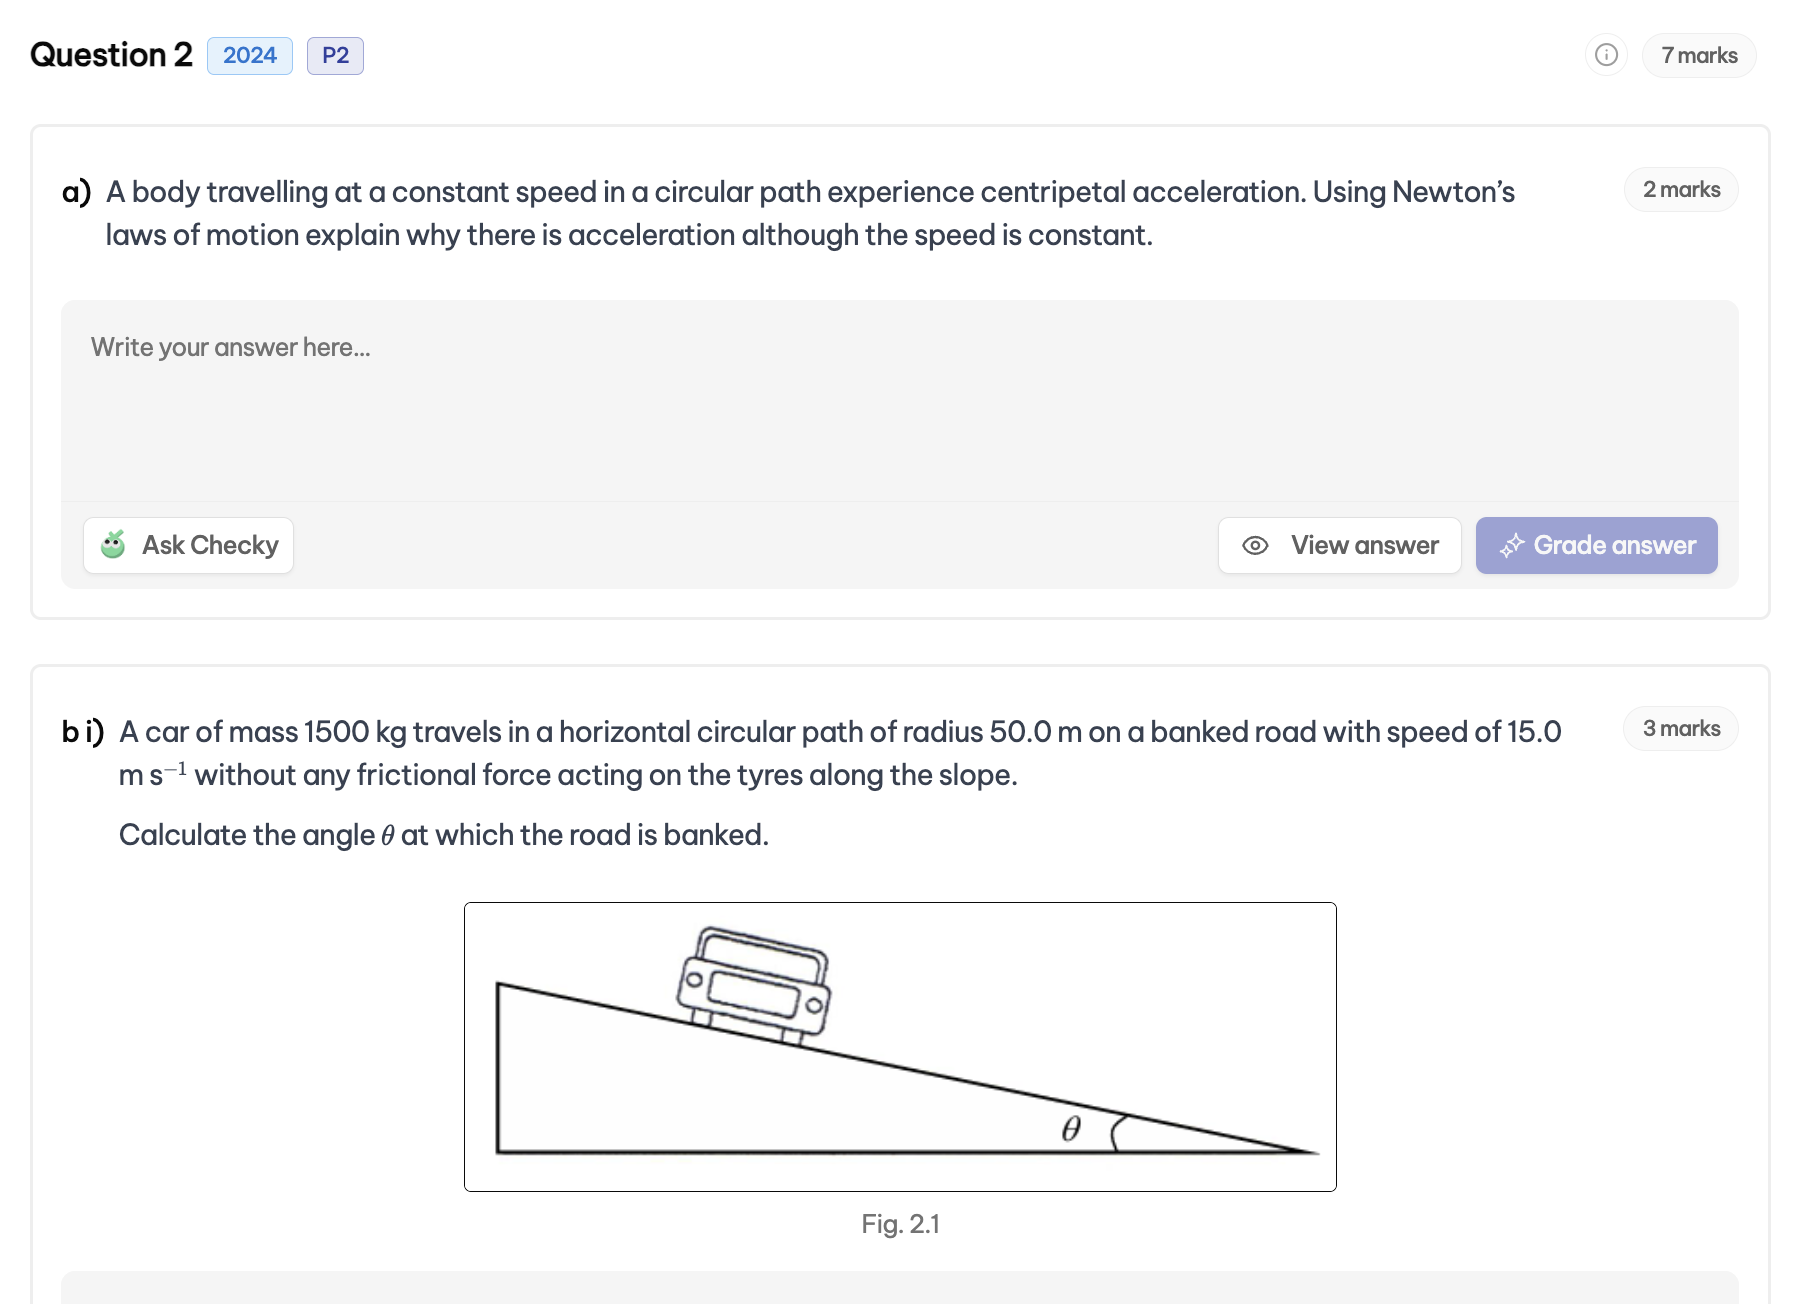The image size is (1794, 1304).
Task: Select the 2024 year tag
Action: pyautogui.click(x=249, y=55)
